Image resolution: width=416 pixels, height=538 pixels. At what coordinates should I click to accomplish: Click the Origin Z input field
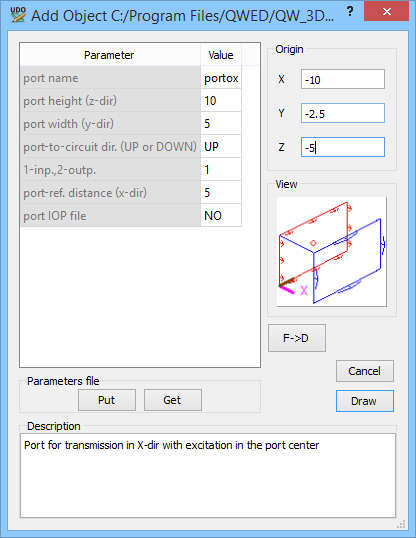point(343,147)
